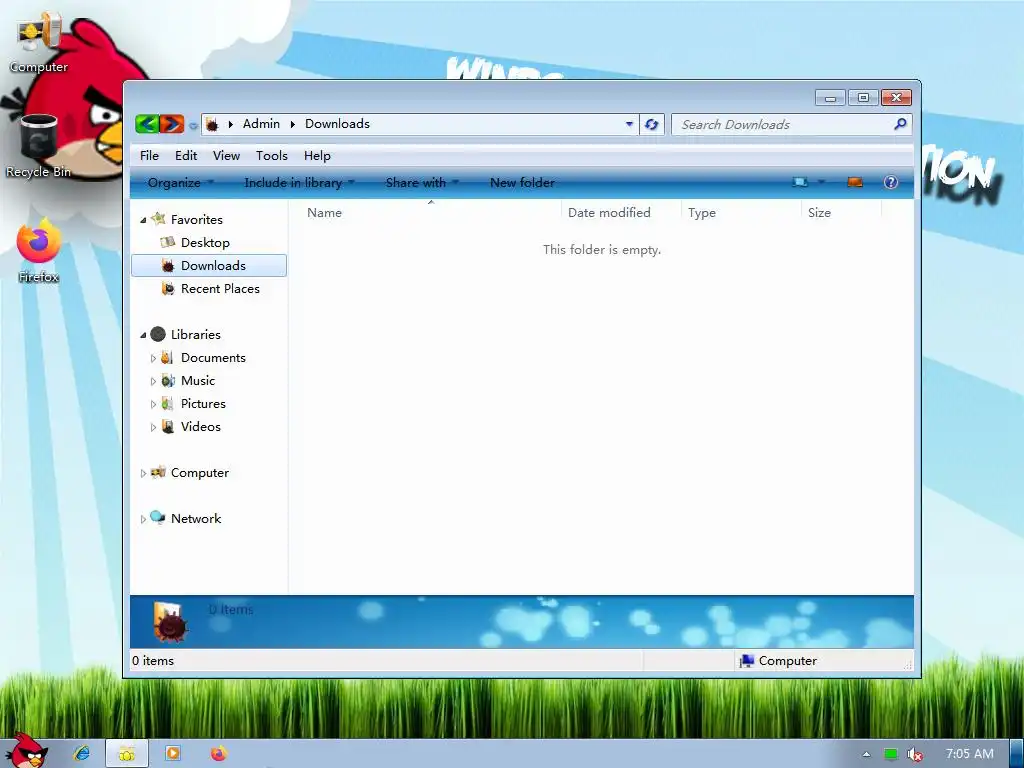Create a New folder
Image resolution: width=1024 pixels, height=768 pixels.
pyautogui.click(x=522, y=183)
